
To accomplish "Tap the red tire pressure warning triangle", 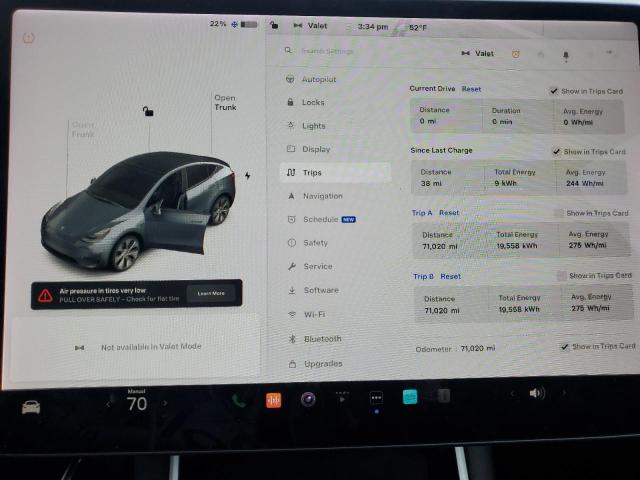I will tap(45, 295).
